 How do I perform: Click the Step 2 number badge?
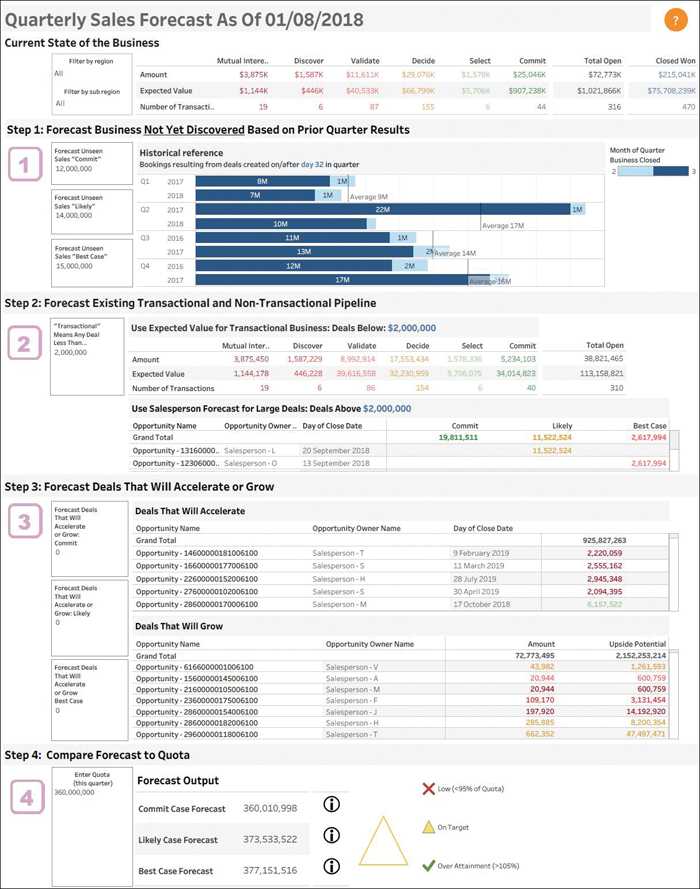pos(24,343)
